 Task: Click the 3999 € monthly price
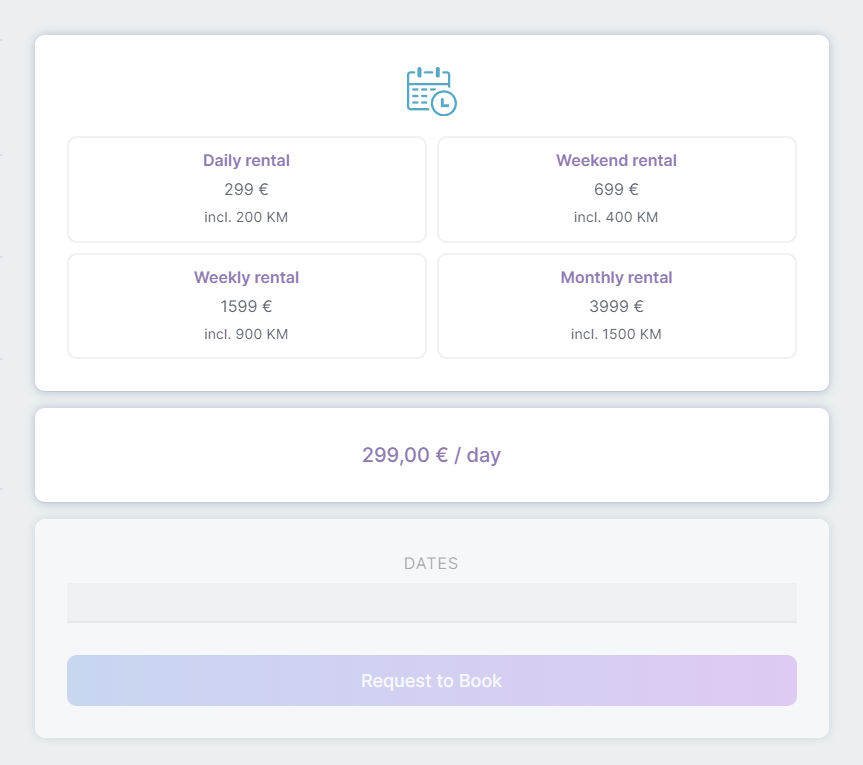[616, 306]
